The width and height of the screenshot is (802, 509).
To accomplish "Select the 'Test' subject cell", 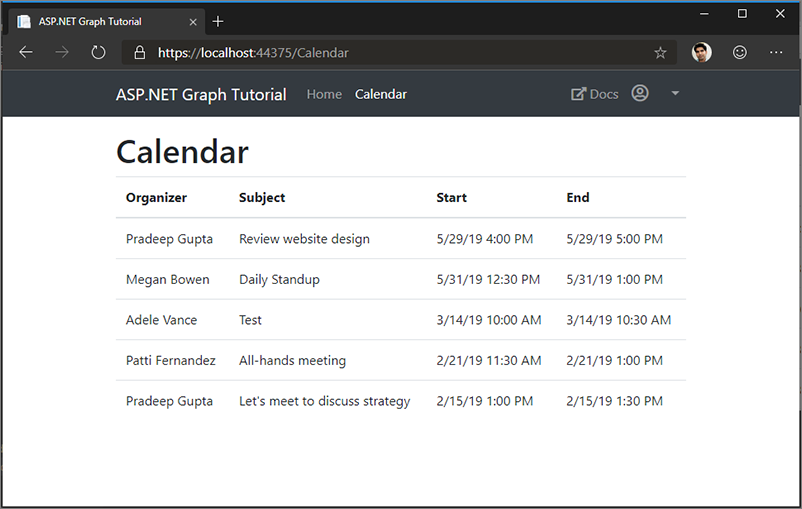I will click(250, 320).
